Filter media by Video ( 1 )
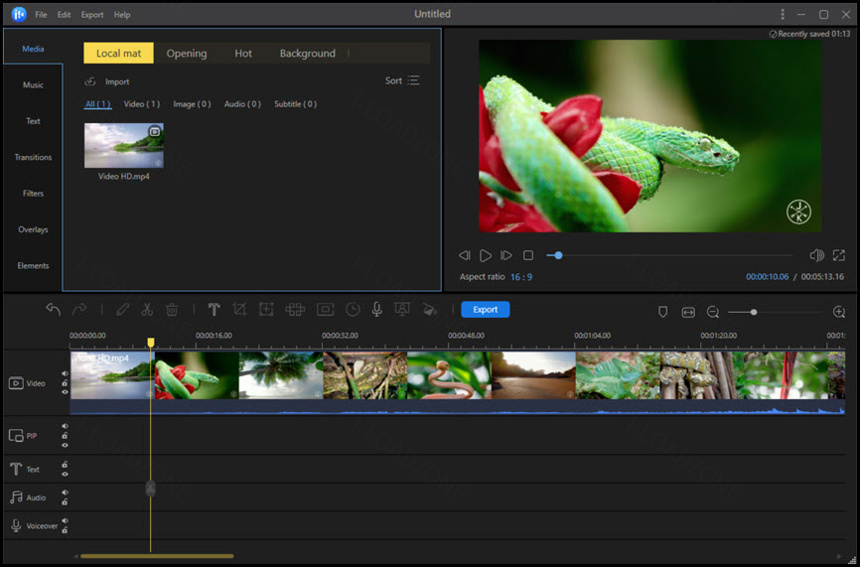 tap(142, 104)
